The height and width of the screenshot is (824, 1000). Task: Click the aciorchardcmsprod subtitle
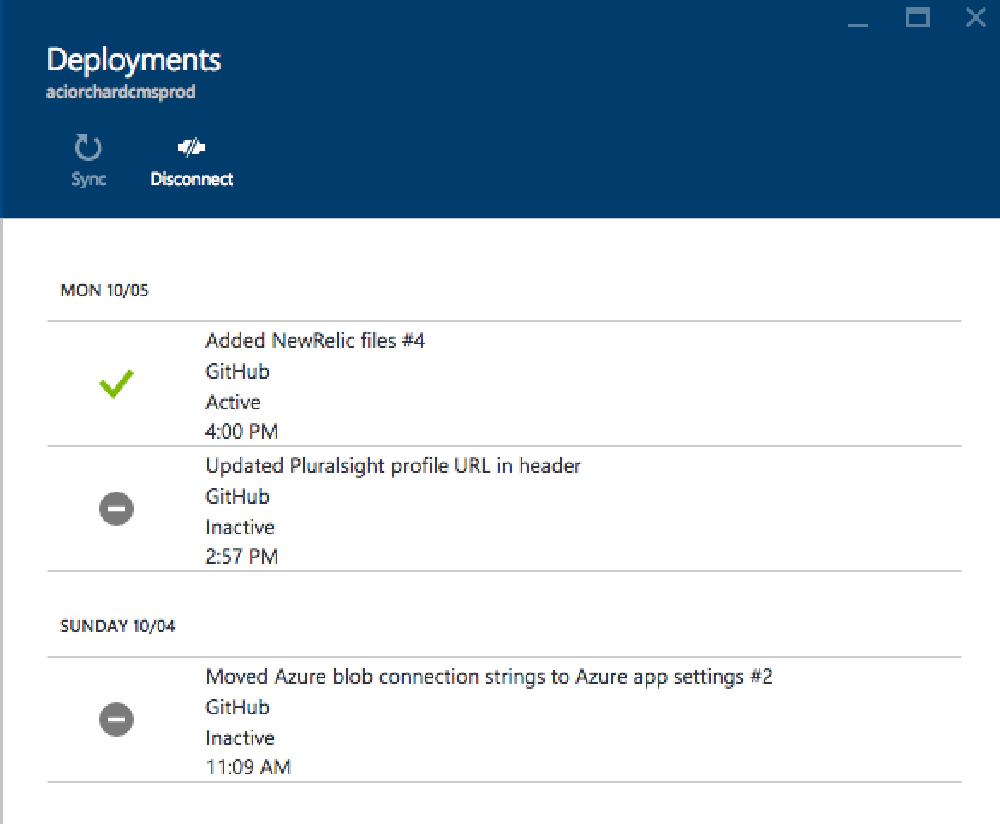point(120,92)
